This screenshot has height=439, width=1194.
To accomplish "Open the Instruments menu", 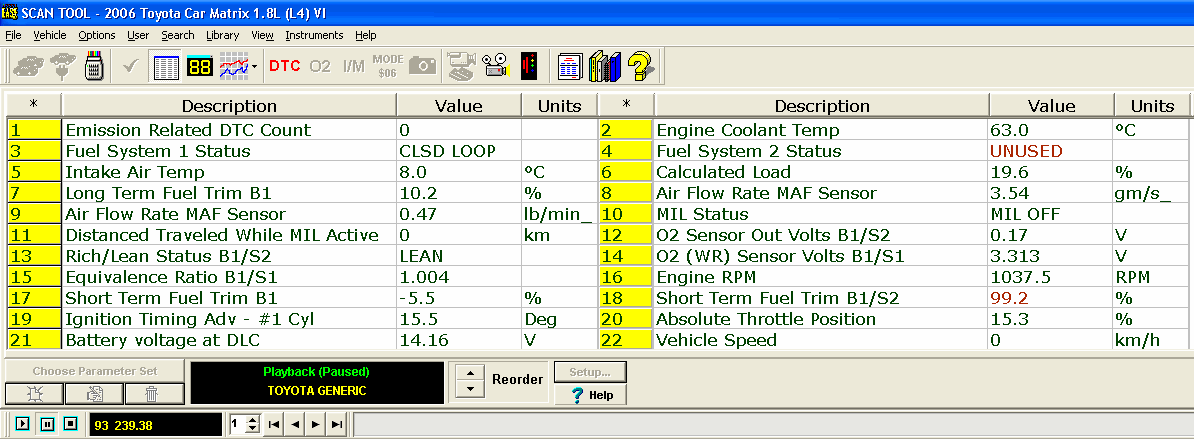I will [x=314, y=35].
